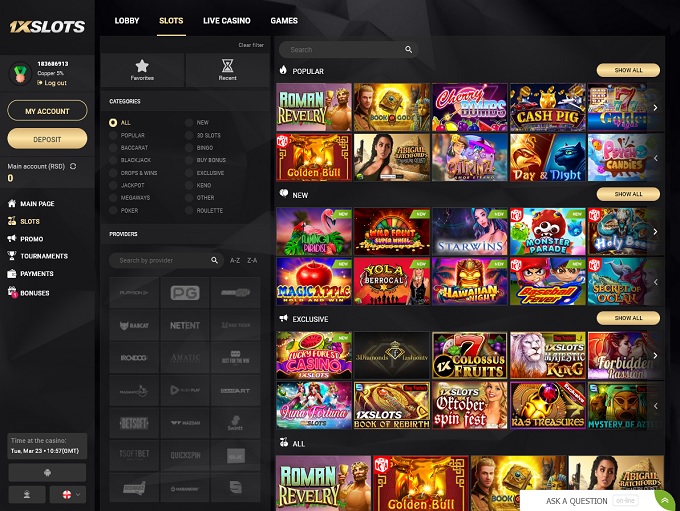Image resolution: width=680 pixels, height=511 pixels.
Task: Click the Android app download icon
Action: click(47, 472)
